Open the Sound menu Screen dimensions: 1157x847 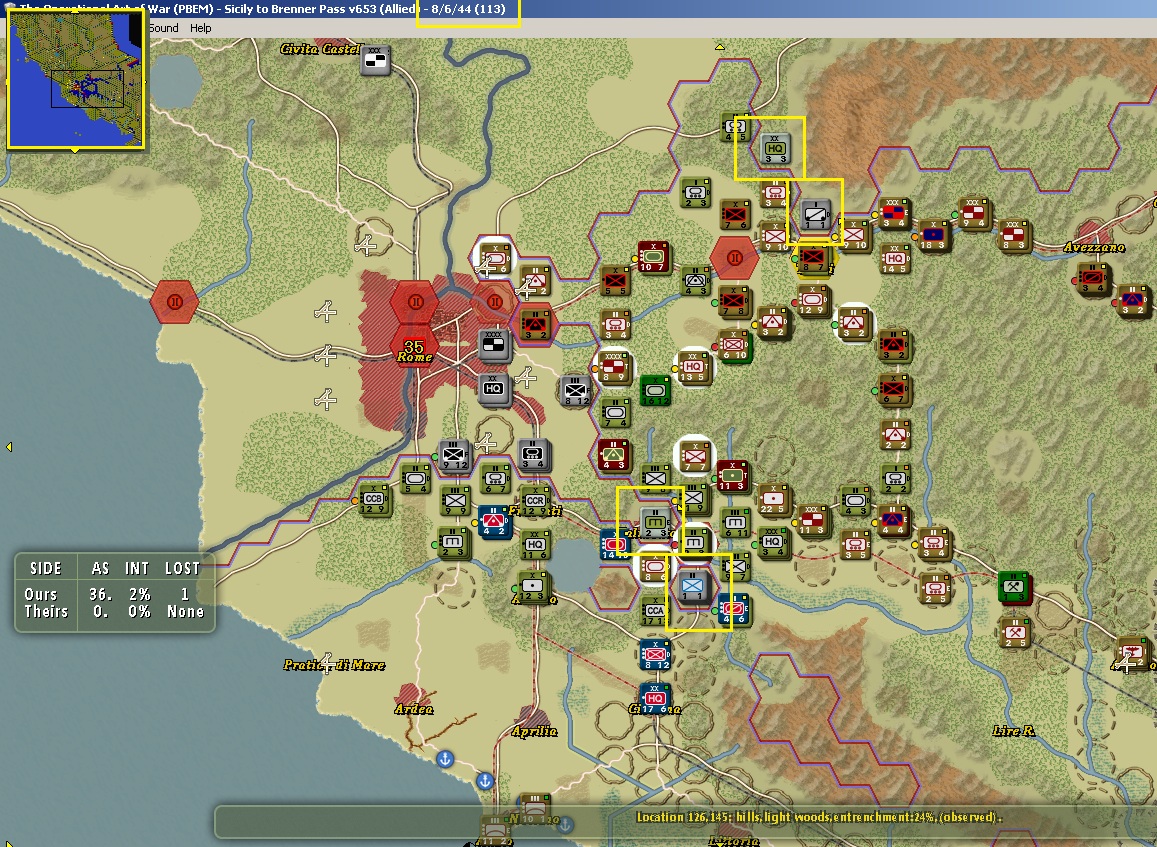(163, 28)
